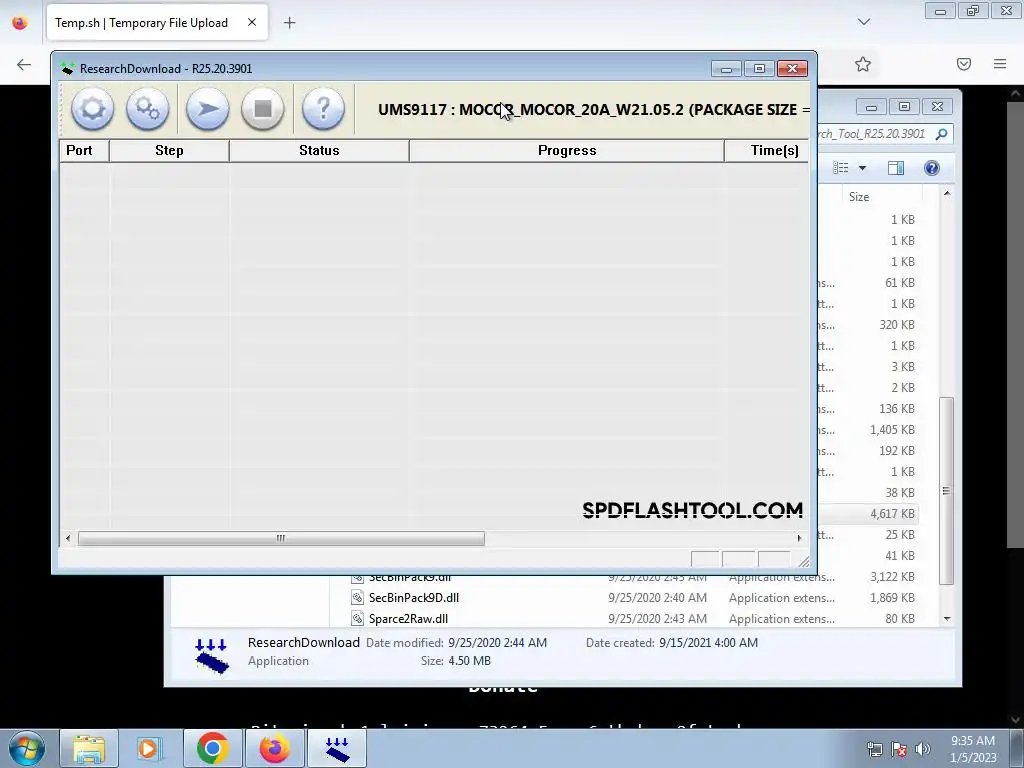Image resolution: width=1024 pixels, height=768 pixels.
Task: Open Action Center flag tray icon
Action: (899, 750)
